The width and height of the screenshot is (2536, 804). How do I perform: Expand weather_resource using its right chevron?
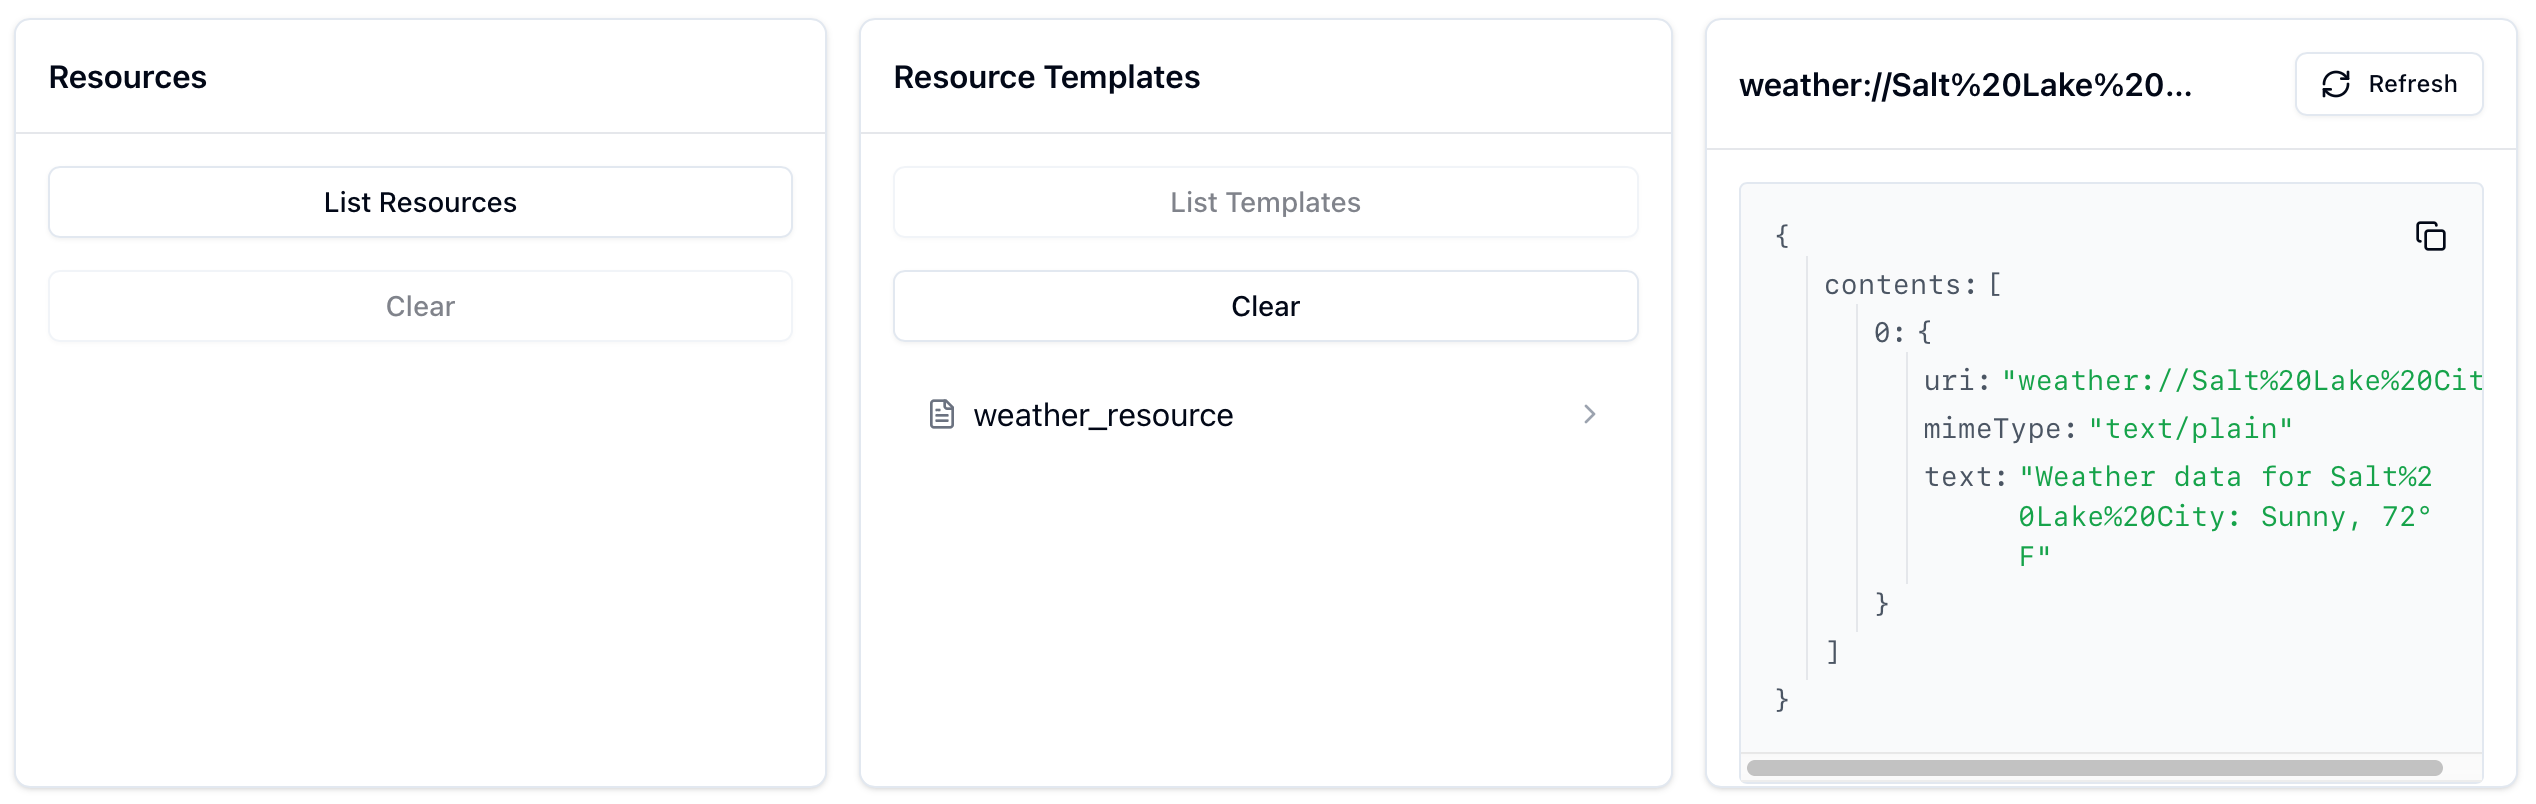(x=1589, y=414)
